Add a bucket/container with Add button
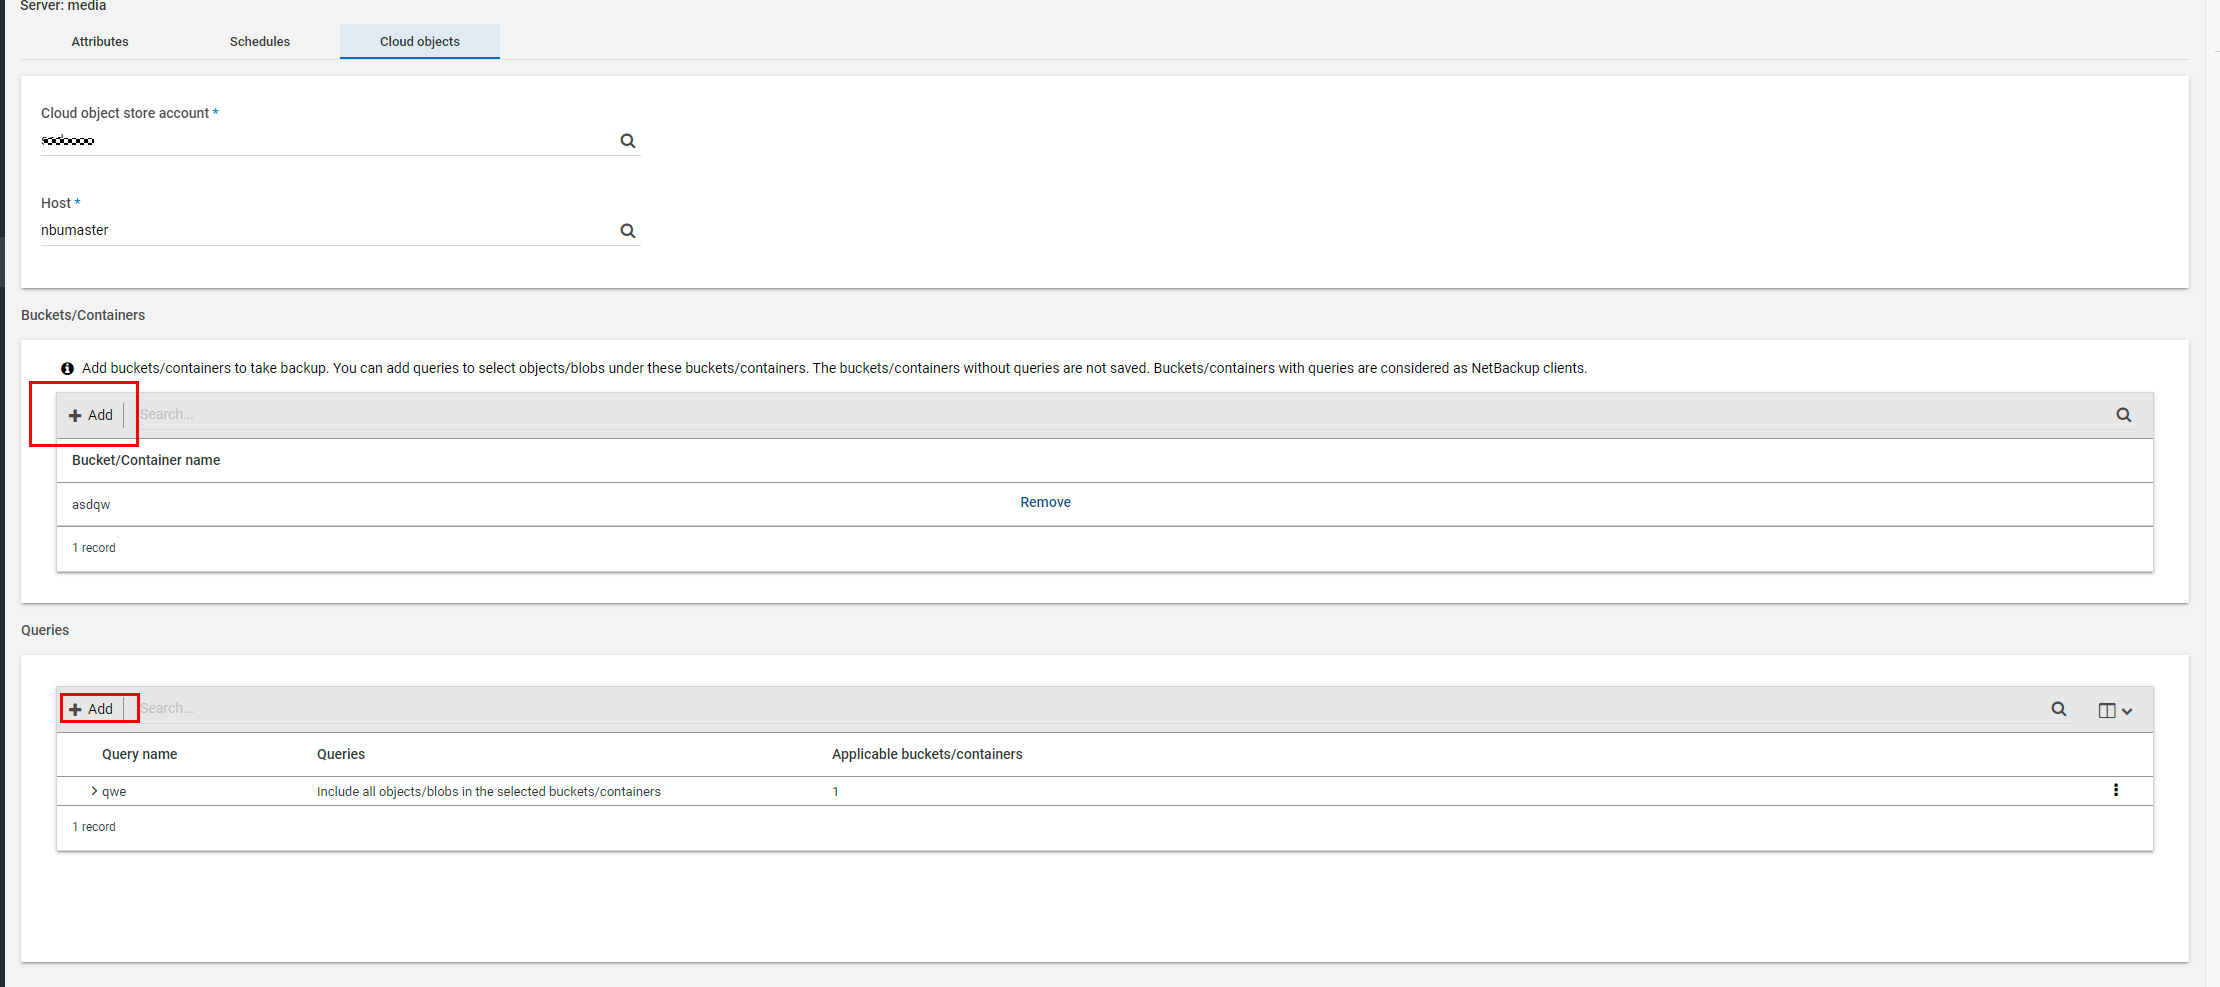This screenshot has width=2220, height=987. click(91, 415)
